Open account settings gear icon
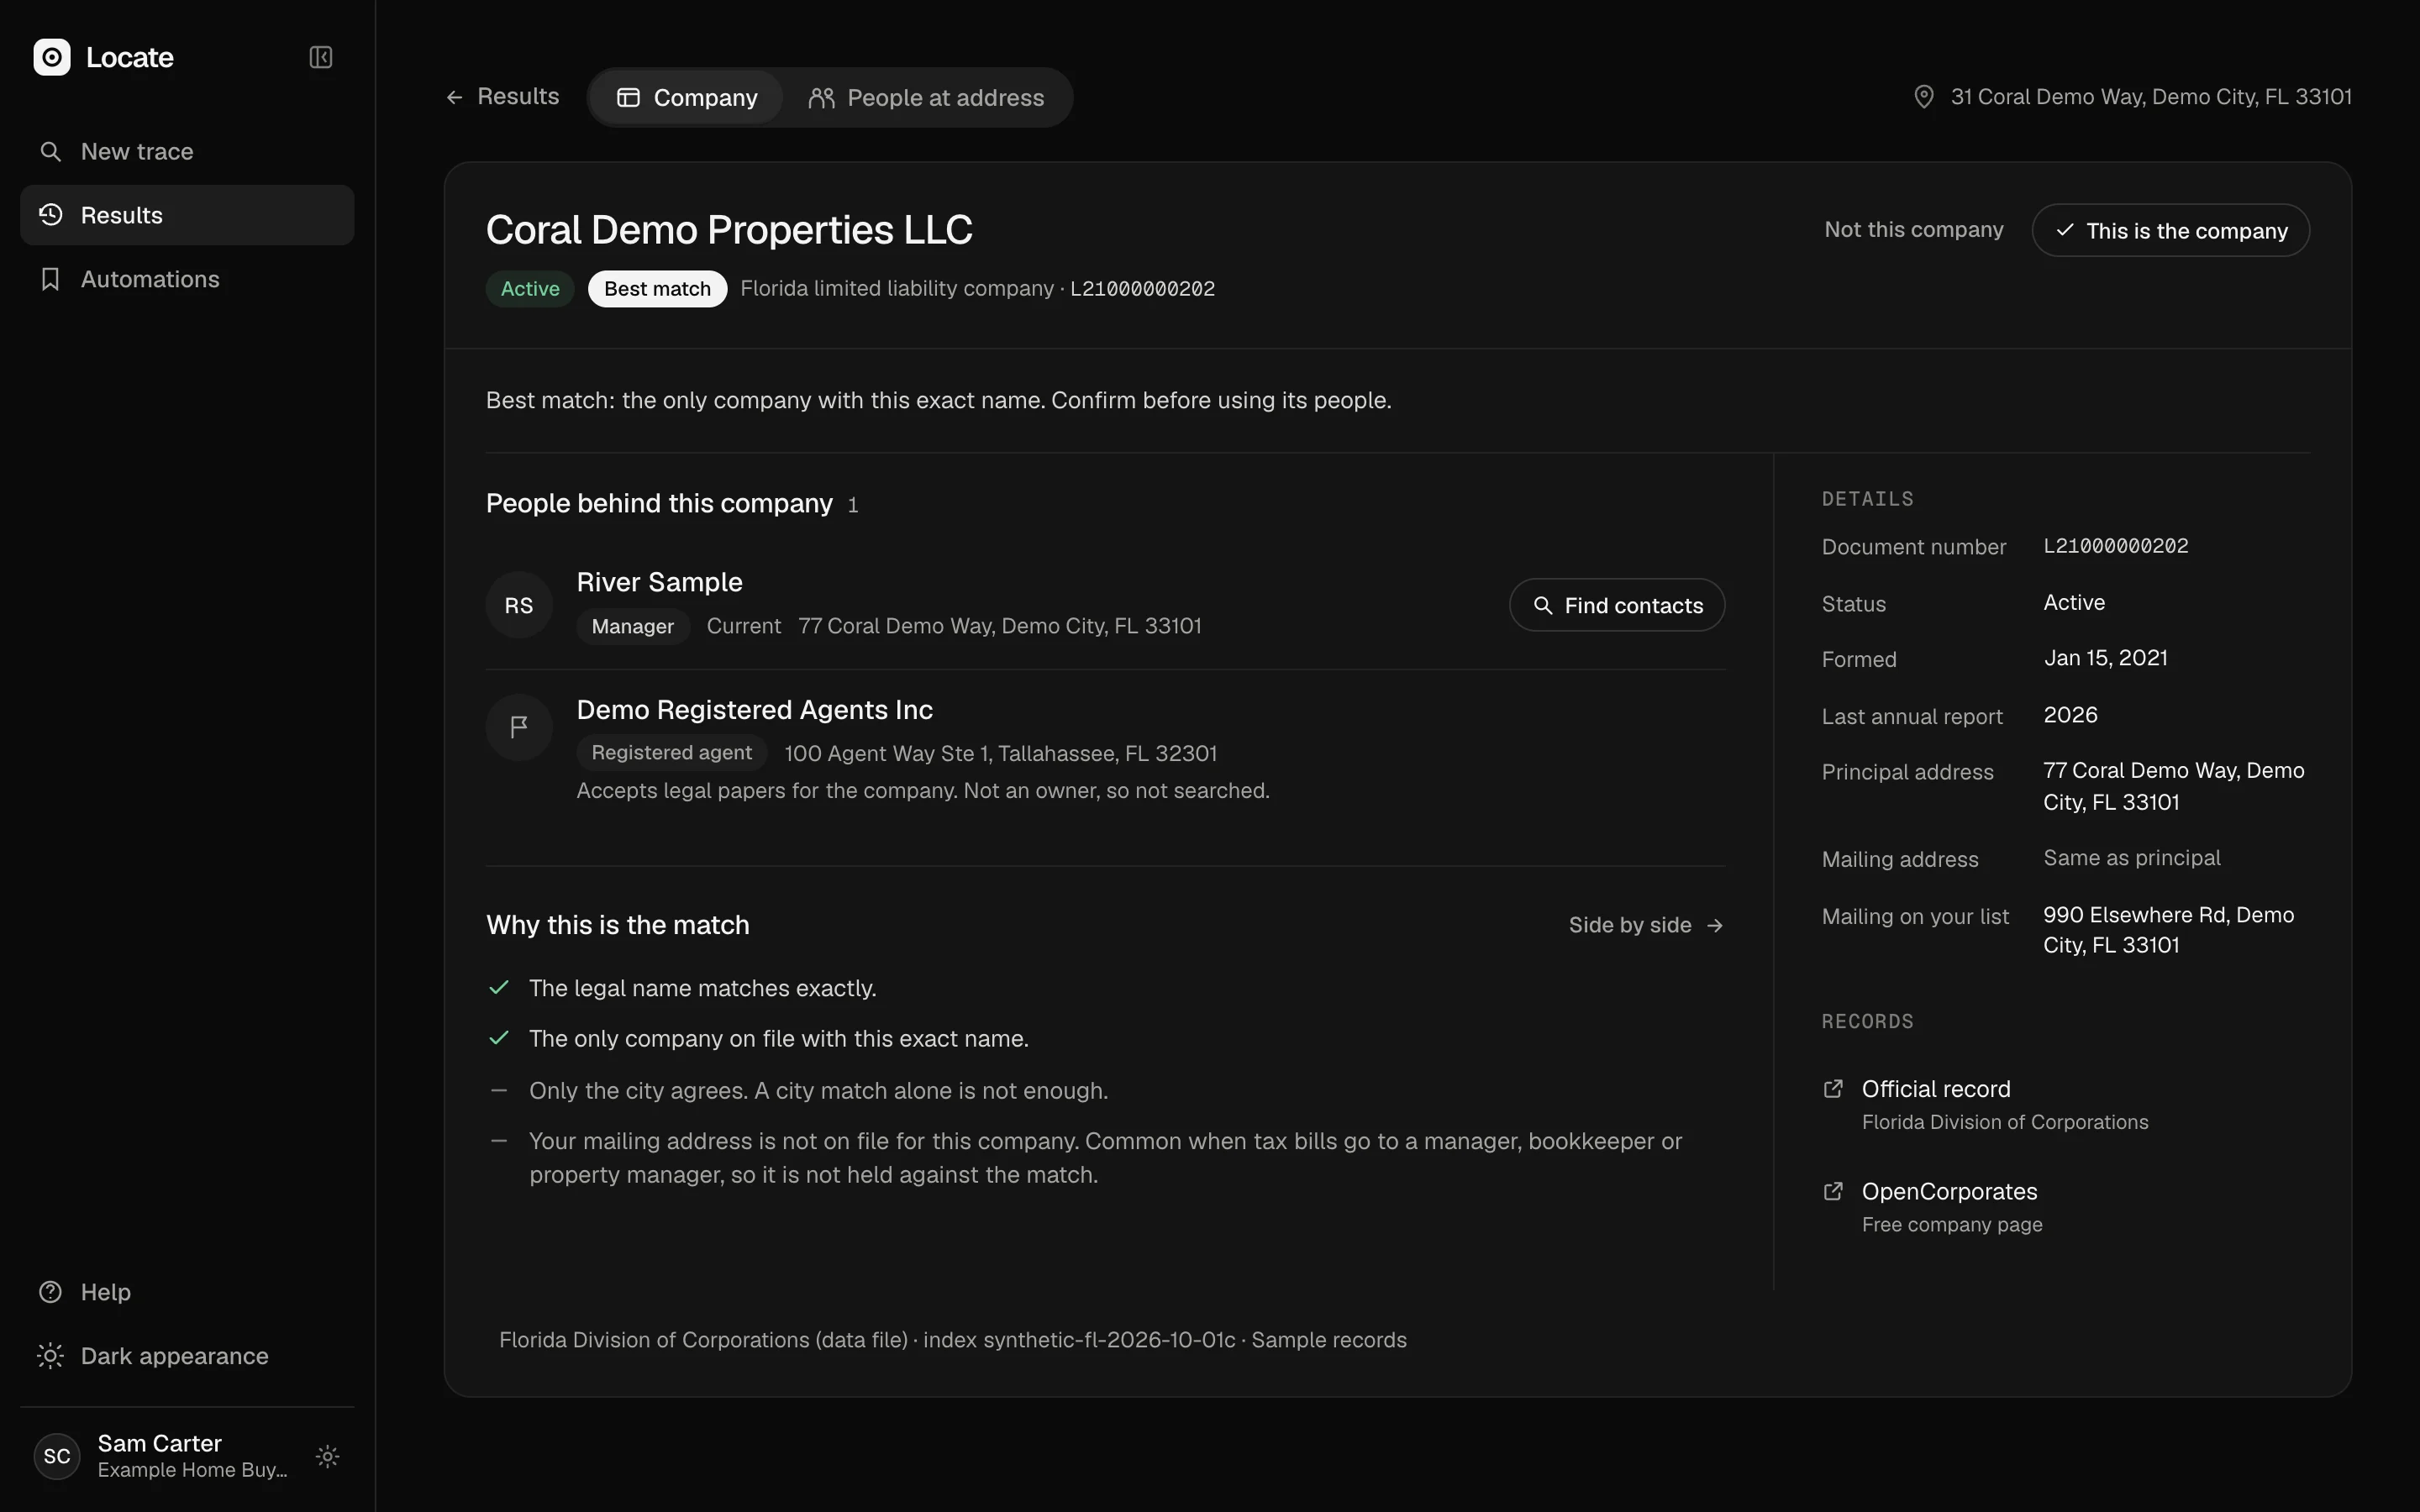Image resolution: width=2420 pixels, height=1512 pixels. coord(328,1456)
